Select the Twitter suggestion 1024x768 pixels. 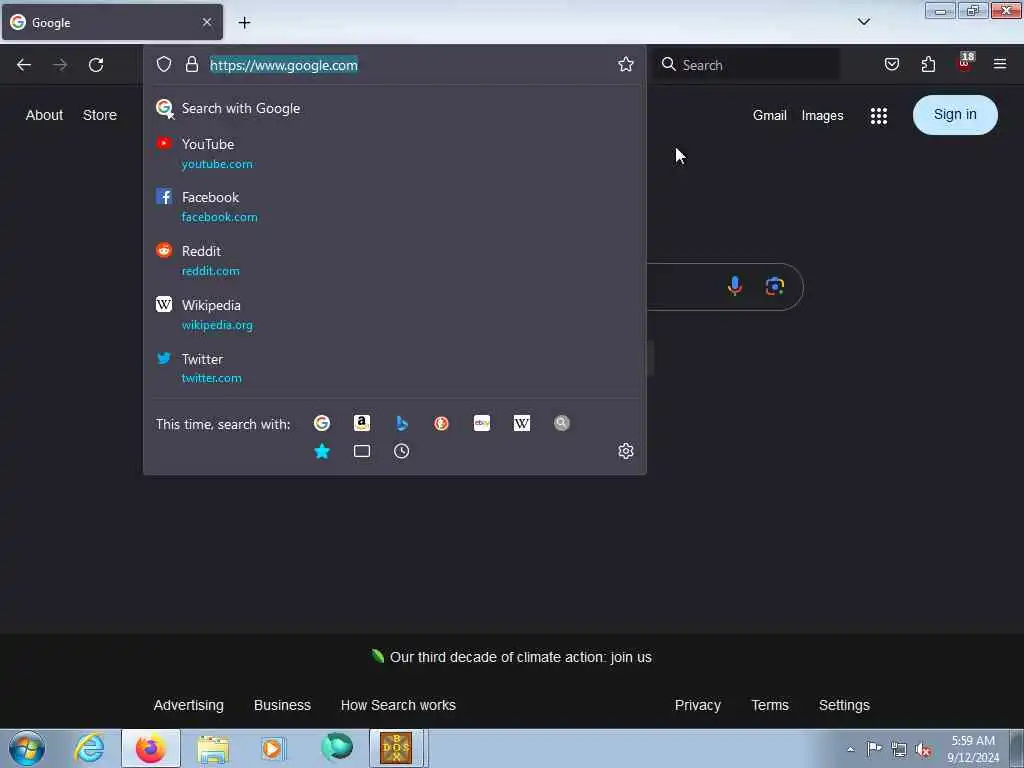(x=394, y=368)
